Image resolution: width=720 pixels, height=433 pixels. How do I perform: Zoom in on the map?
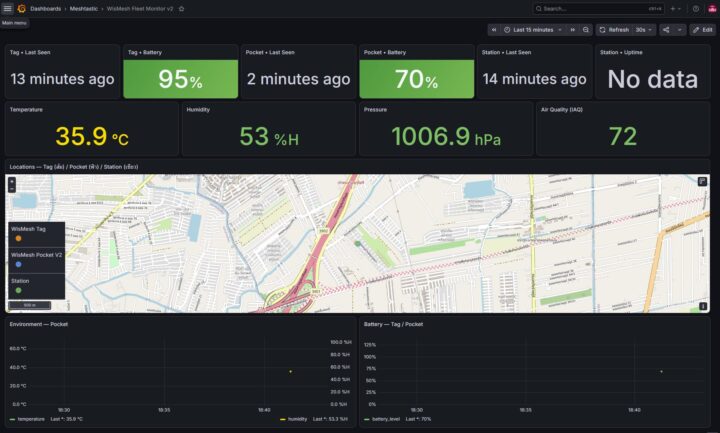point(12,181)
